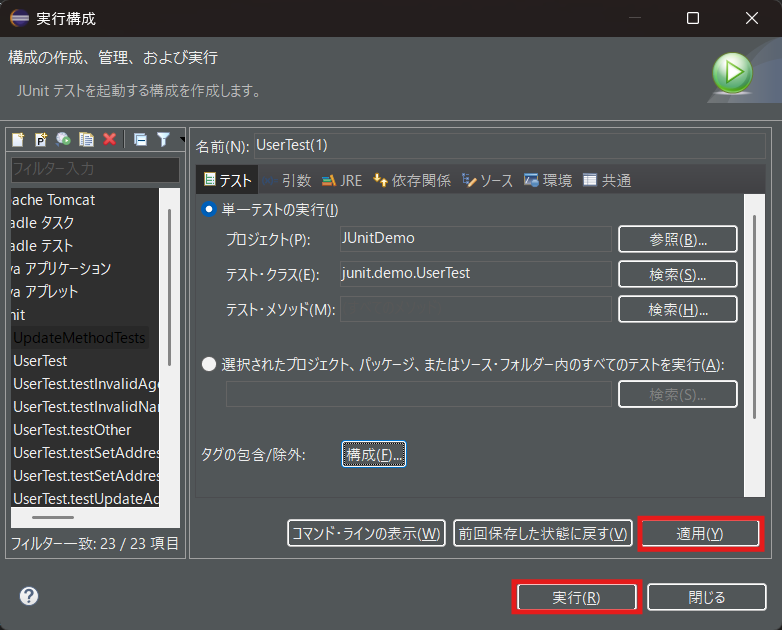Select the Apache Tomcat configuration type
Viewport: 782px width, 630px height.
click(x=53, y=200)
